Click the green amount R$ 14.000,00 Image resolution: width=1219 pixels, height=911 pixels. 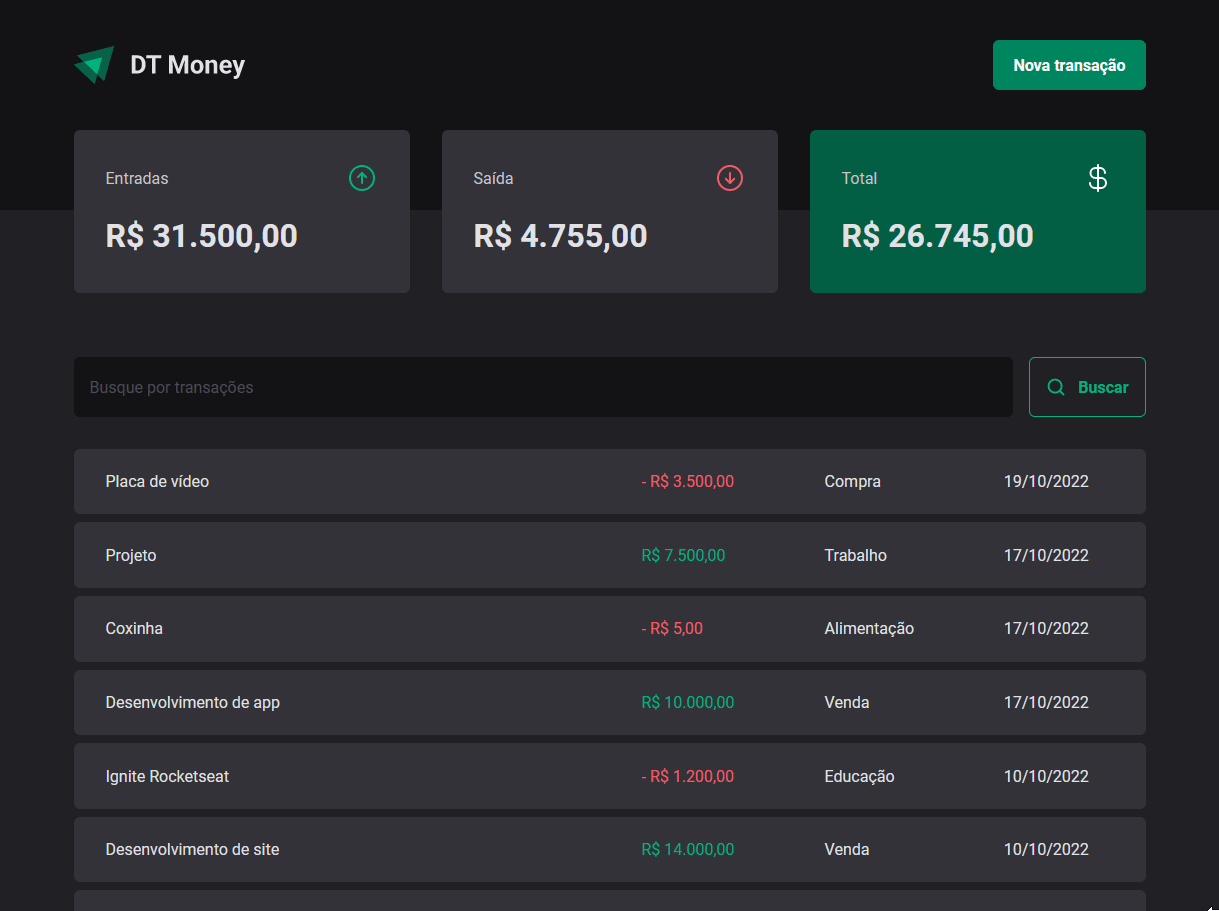pos(688,849)
